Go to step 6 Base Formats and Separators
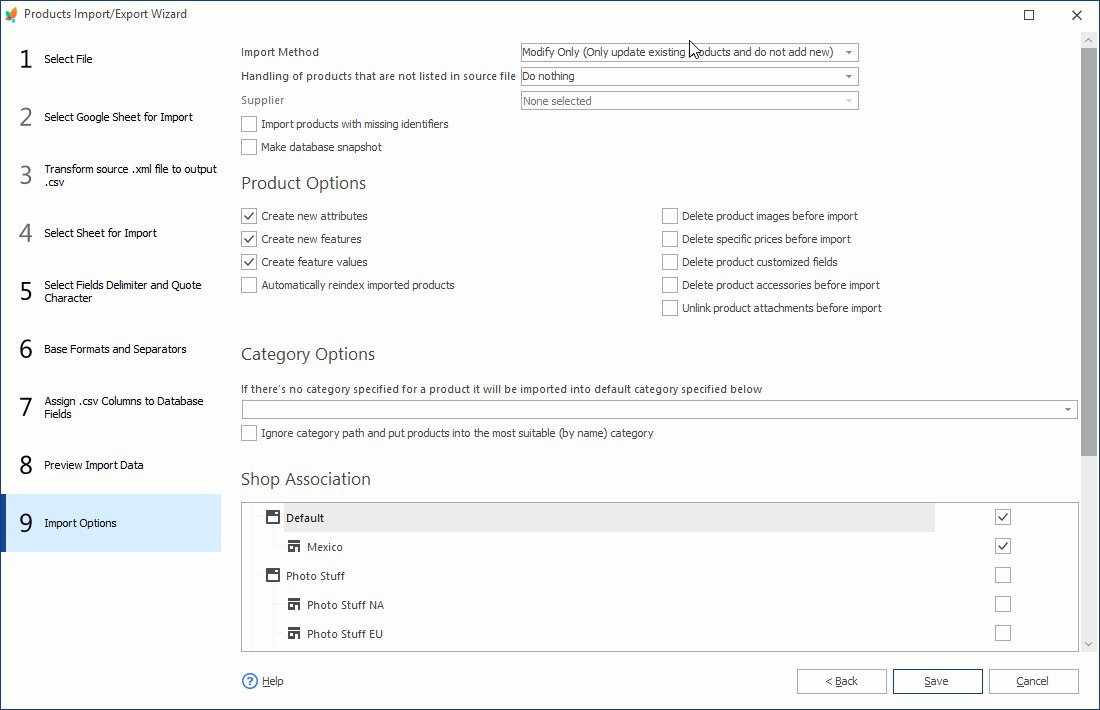This screenshot has width=1100, height=710. click(x=112, y=349)
